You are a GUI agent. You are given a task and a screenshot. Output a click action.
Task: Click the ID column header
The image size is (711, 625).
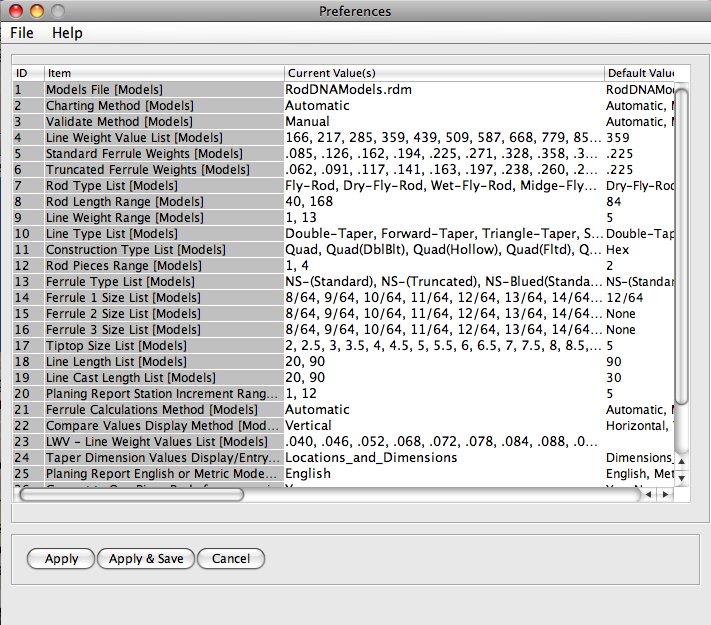click(x=28, y=73)
